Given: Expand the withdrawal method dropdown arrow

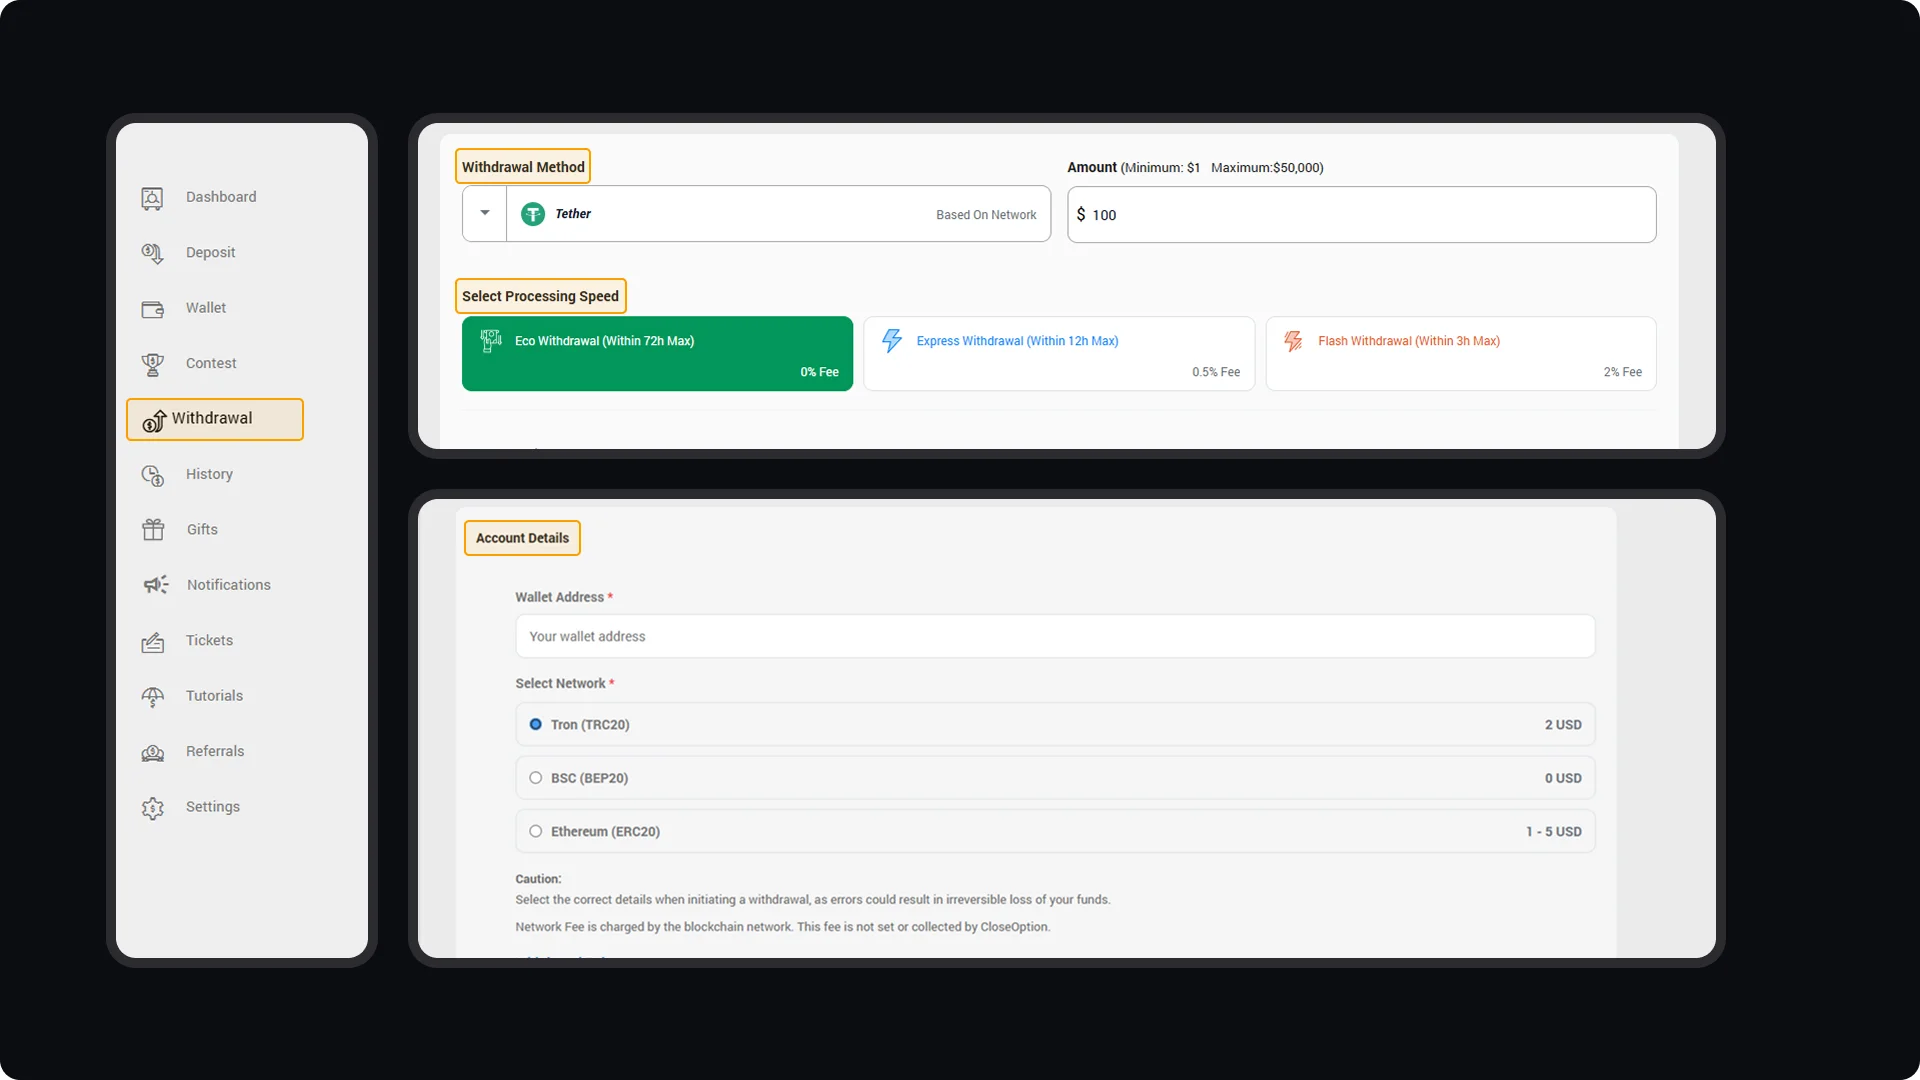Looking at the screenshot, I should click(485, 213).
